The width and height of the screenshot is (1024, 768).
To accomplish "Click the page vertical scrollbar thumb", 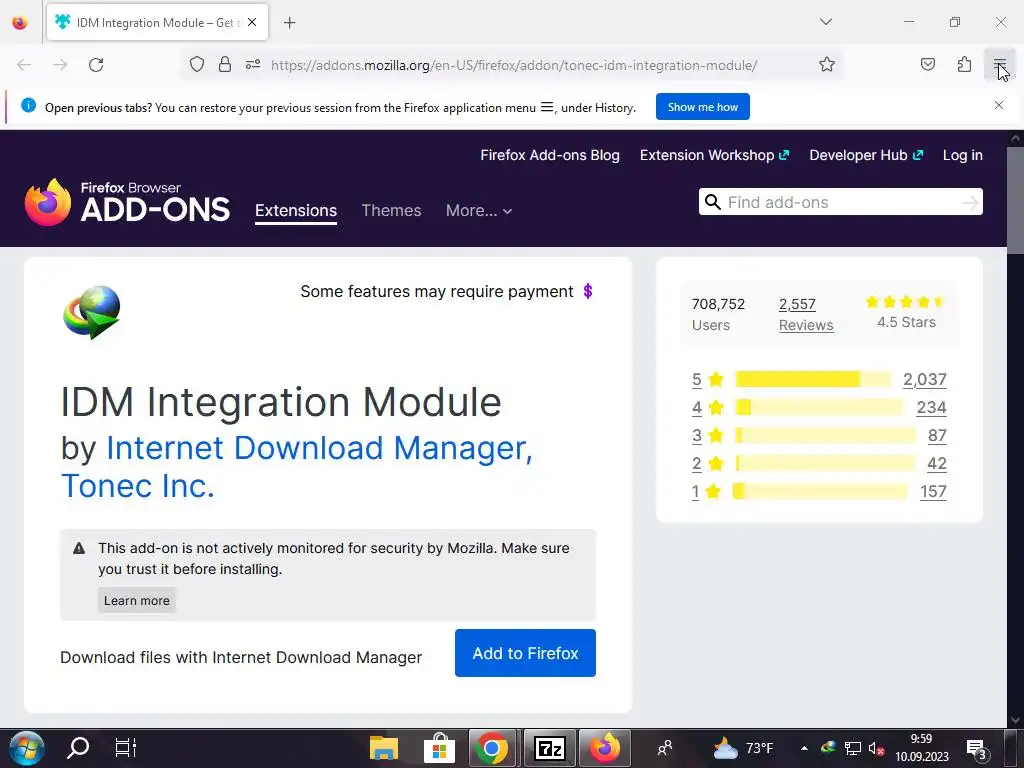I will click(1015, 200).
